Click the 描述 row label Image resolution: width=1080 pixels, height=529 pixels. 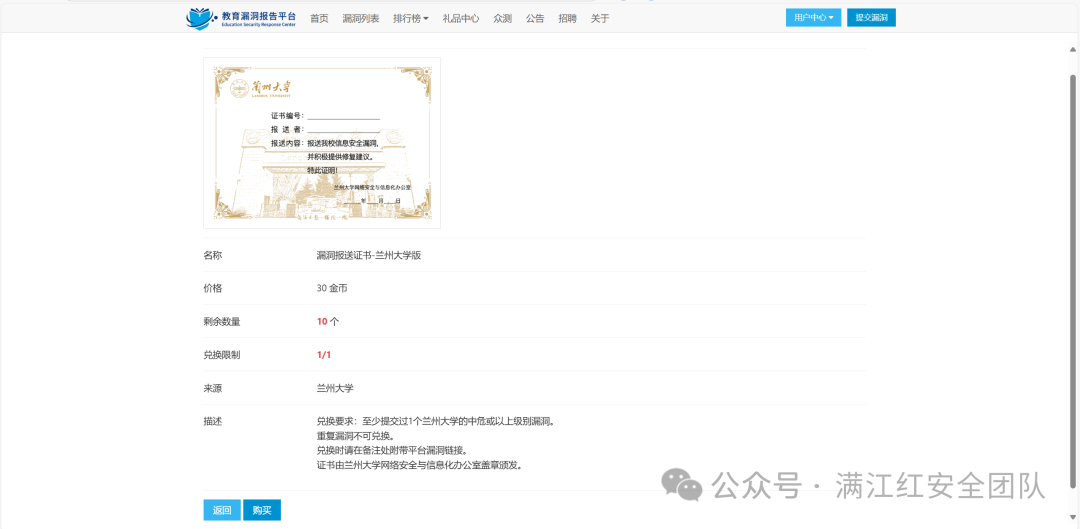213,422
